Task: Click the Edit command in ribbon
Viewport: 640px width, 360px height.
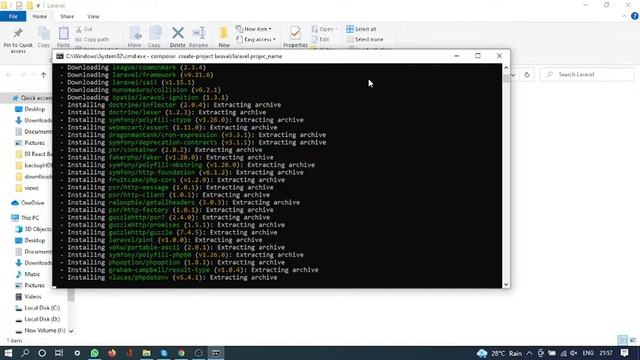Action: [321, 40]
